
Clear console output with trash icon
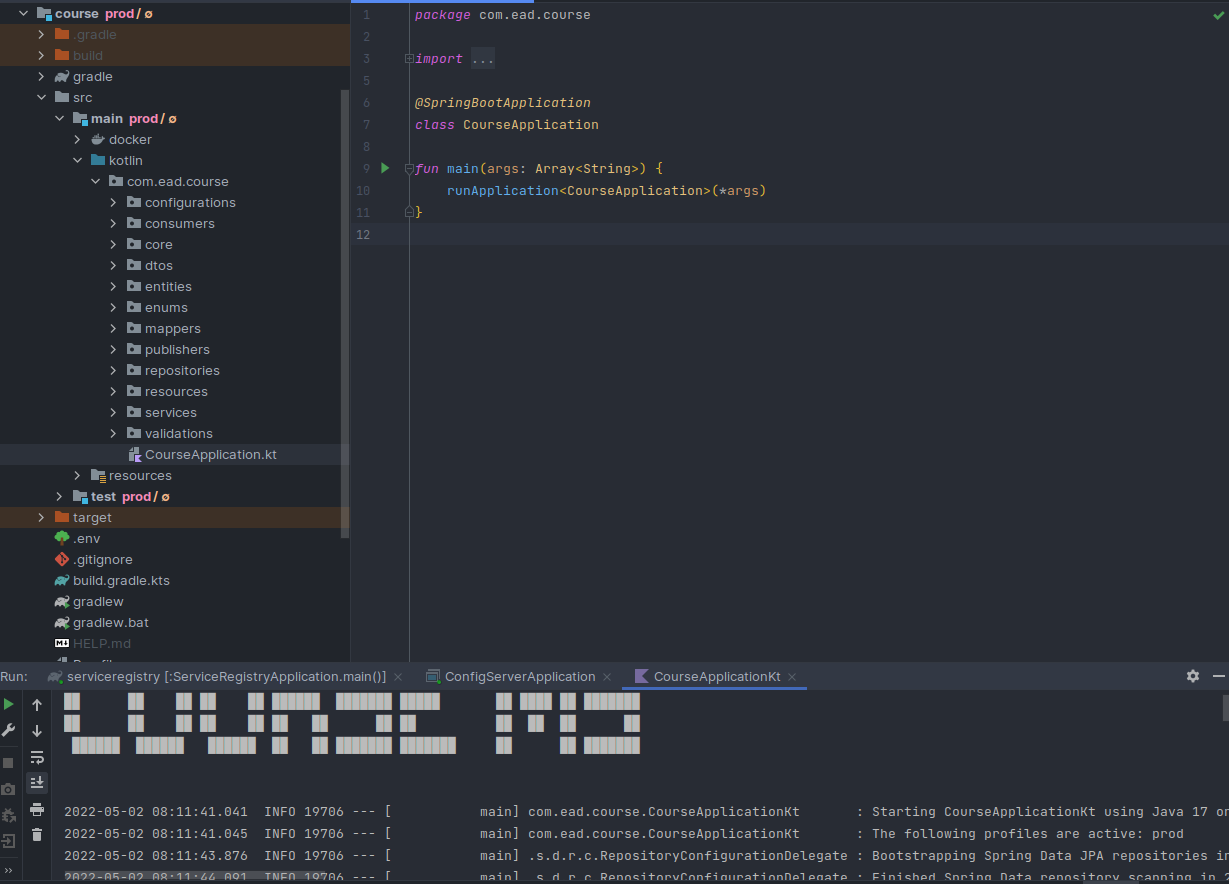37,835
